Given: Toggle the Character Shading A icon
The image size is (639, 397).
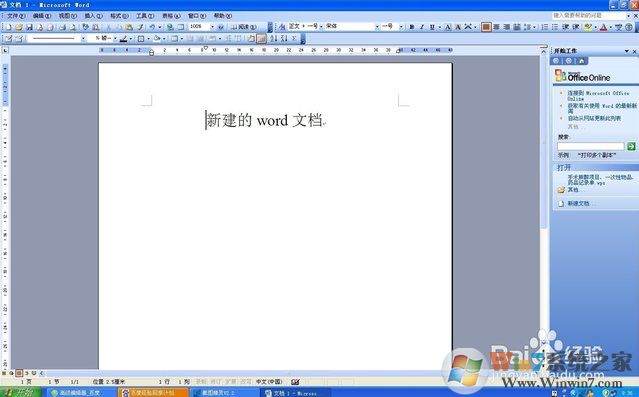Looking at the screenshot, I should pyautogui.click(x=458, y=27).
